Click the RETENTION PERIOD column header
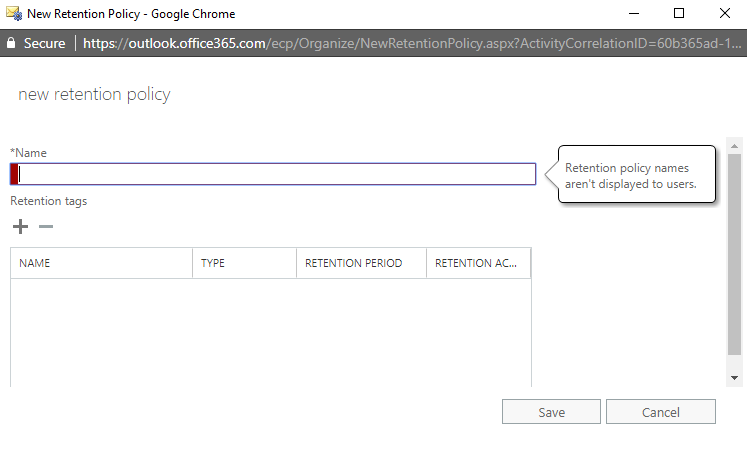The height and width of the screenshot is (453, 747). tap(359, 263)
